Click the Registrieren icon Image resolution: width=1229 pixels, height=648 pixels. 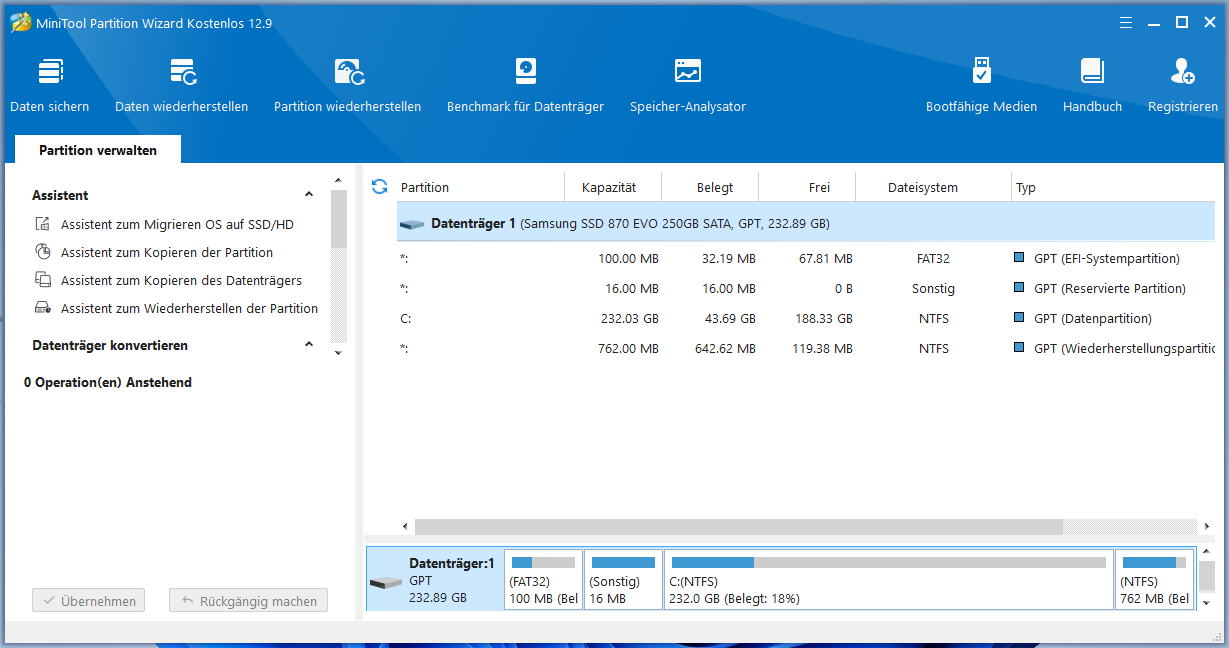pyautogui.click(x=1183, y=72)
